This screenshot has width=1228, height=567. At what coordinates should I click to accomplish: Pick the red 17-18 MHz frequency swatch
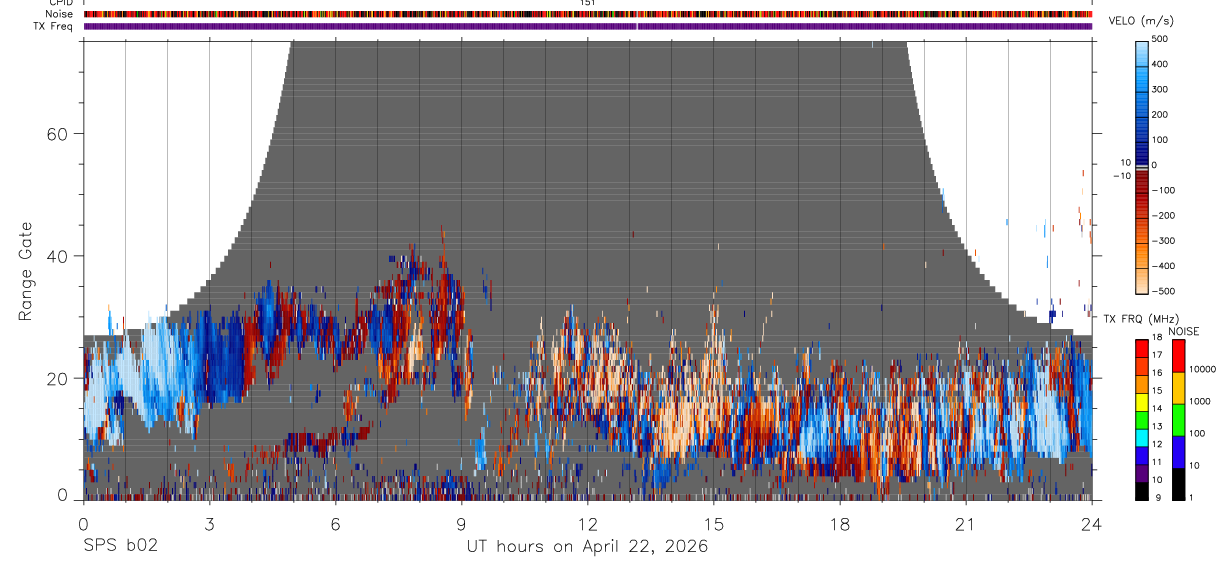pos(1142,349)
